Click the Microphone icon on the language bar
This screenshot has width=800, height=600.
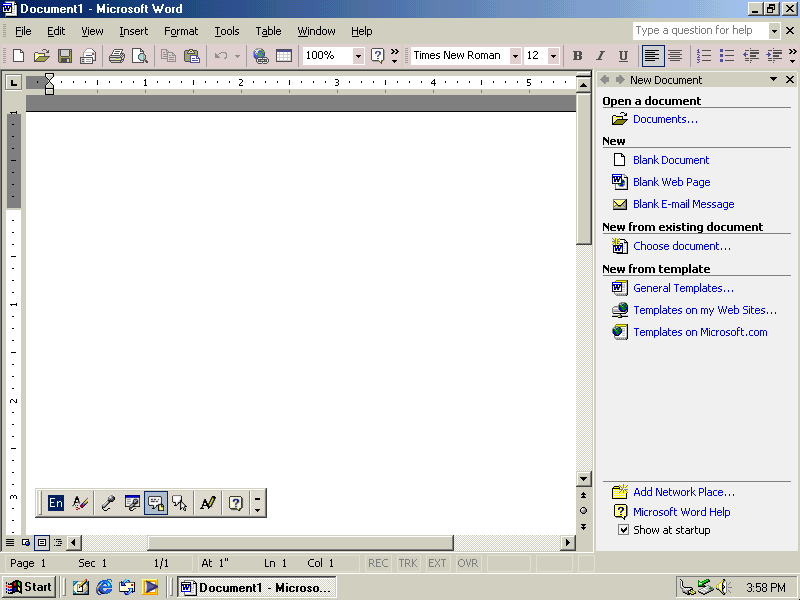coord(108,503)
